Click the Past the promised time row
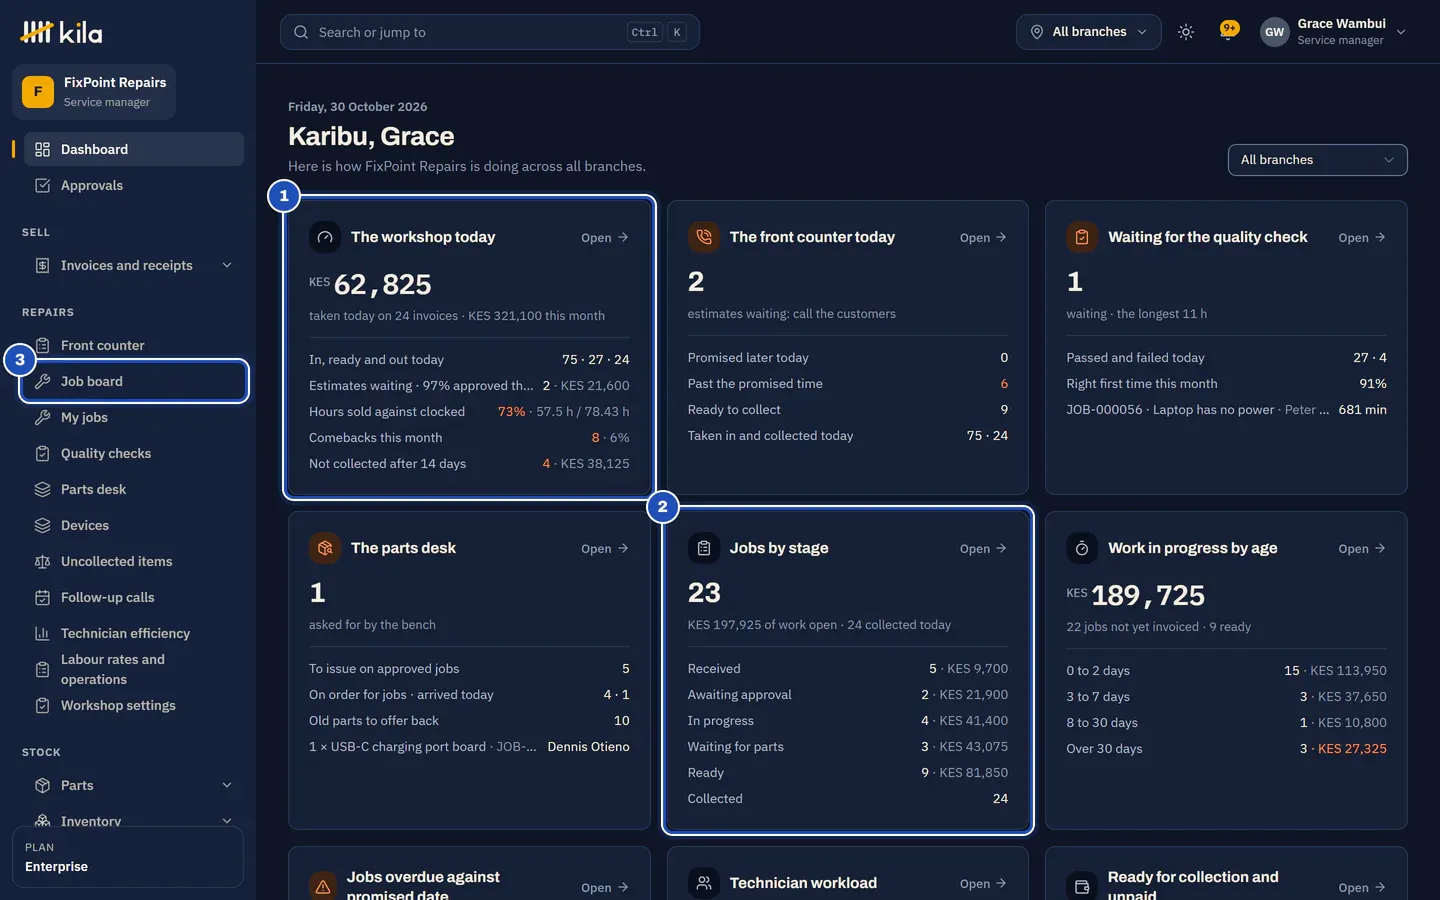The image size is (1440, 900). coord(848,384)
